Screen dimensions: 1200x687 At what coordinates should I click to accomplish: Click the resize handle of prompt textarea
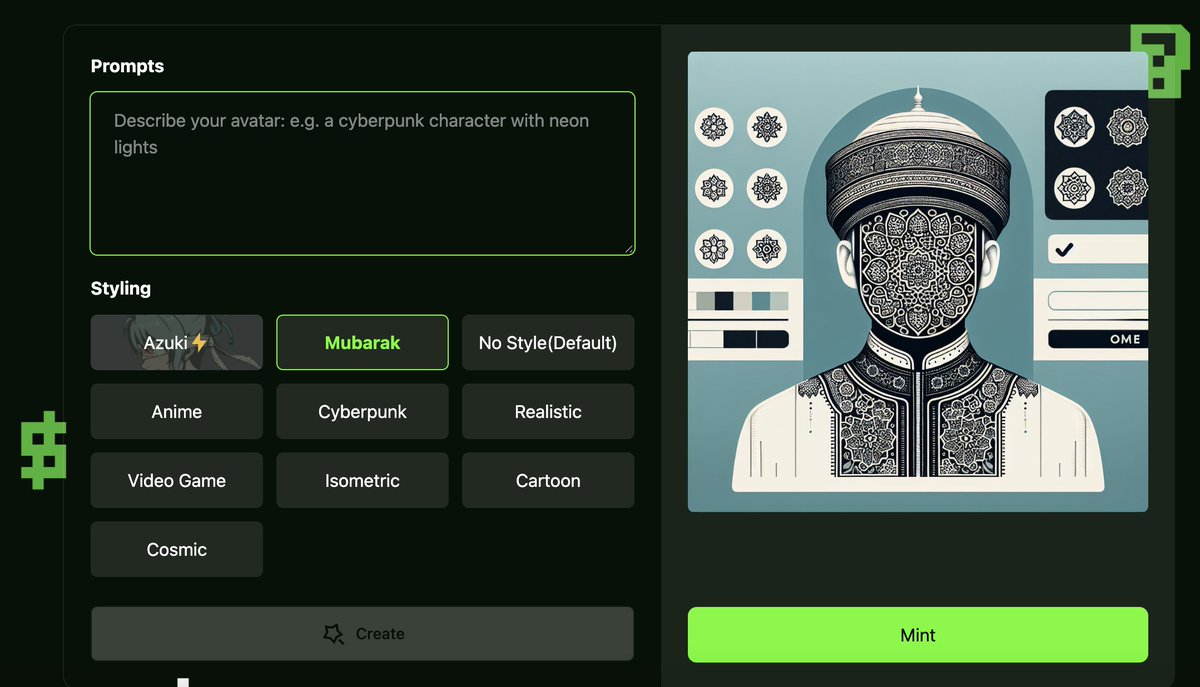(x=628, y=248)
